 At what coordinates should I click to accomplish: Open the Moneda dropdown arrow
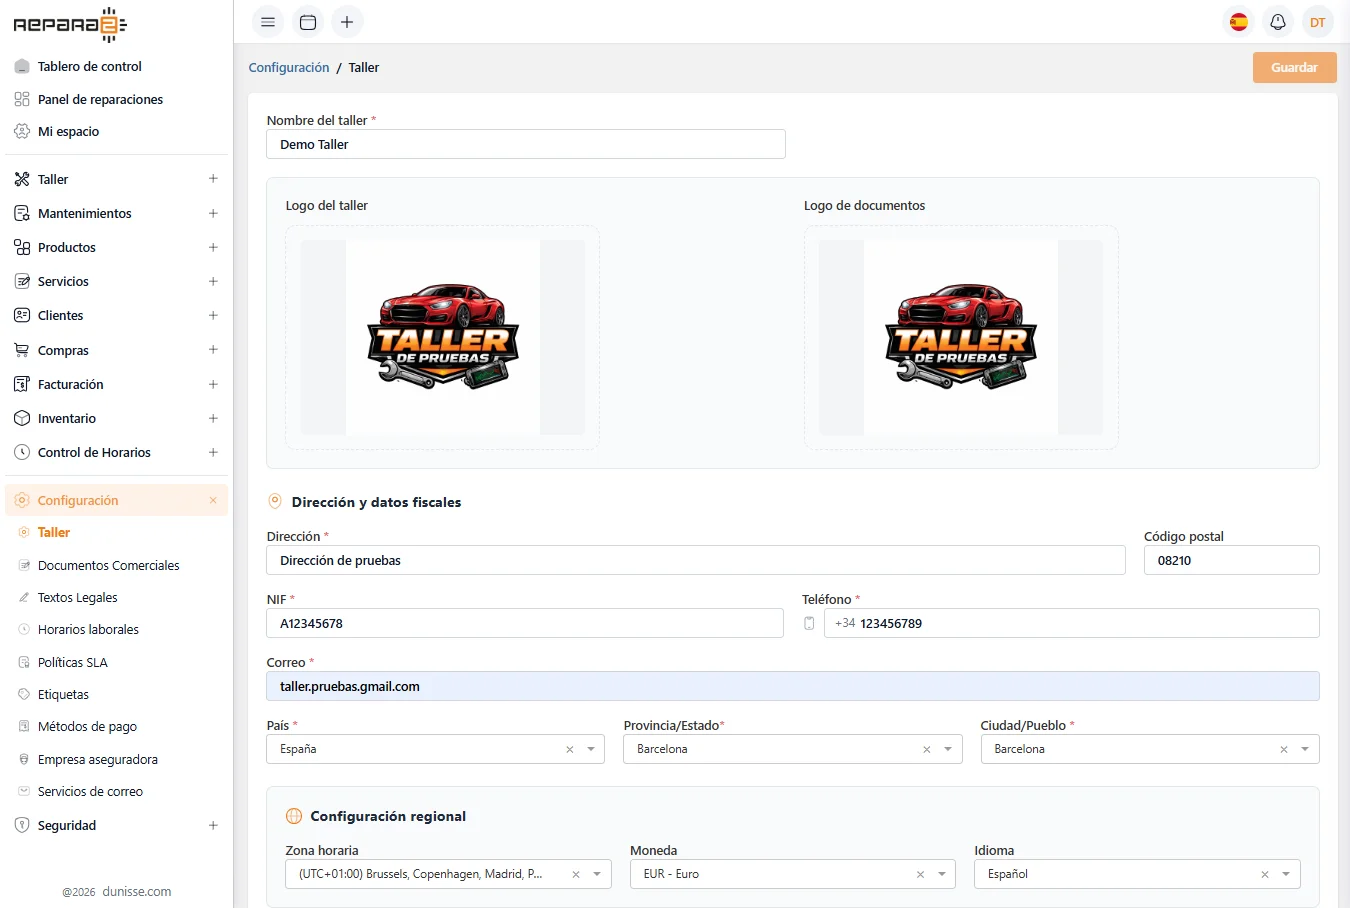coord(942,874)
